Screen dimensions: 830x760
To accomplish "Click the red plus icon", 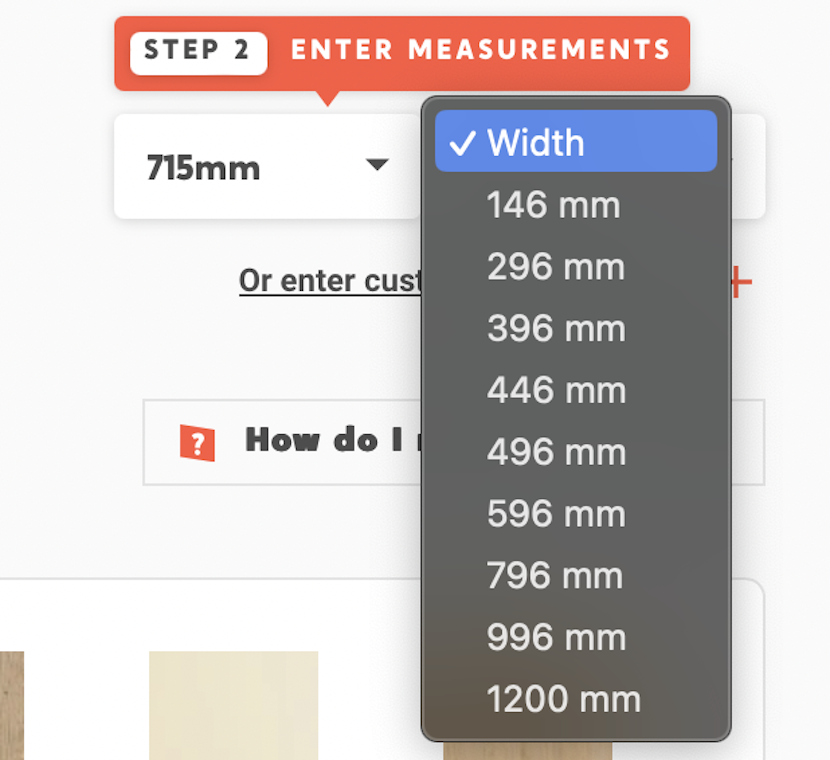I will click(741, 282).
